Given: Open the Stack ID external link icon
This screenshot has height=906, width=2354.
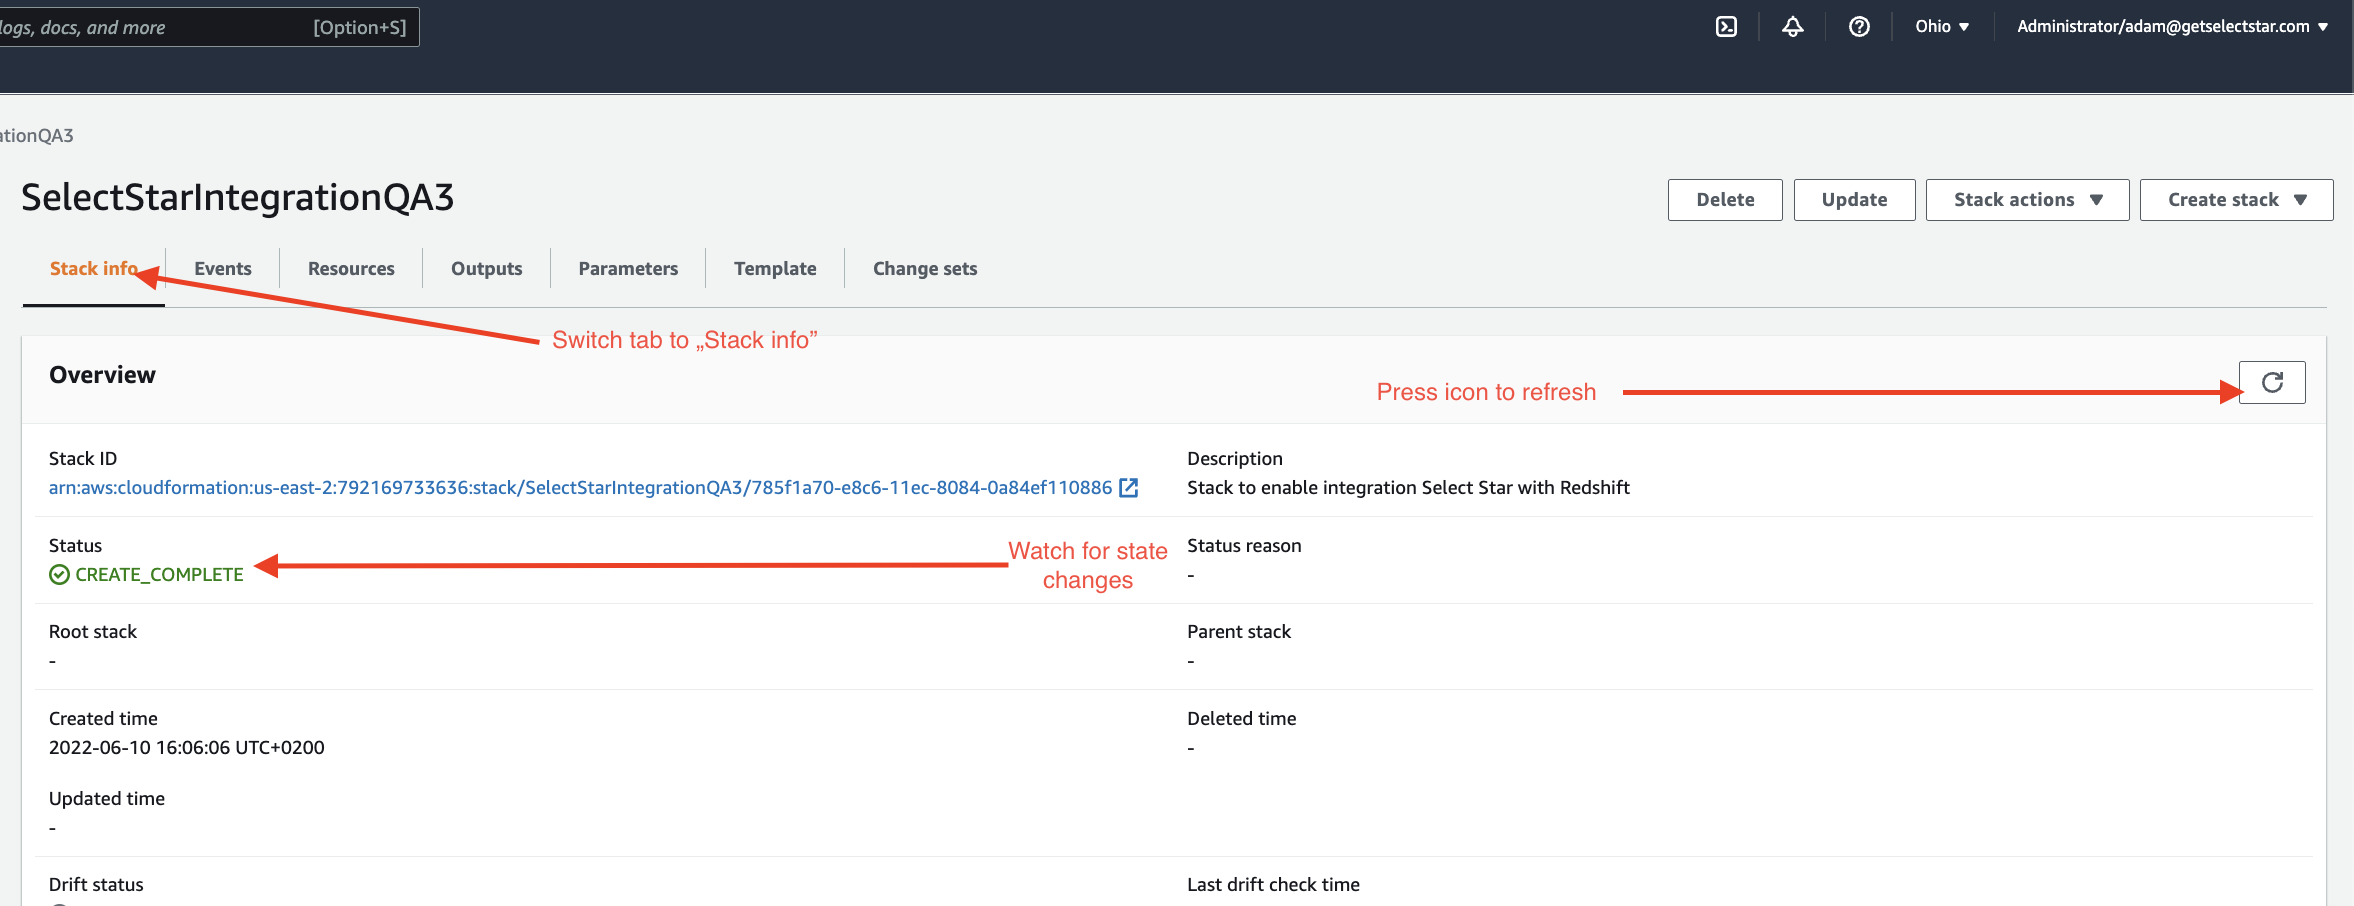Looking at the screenshot, I should tap(1129, 488).
